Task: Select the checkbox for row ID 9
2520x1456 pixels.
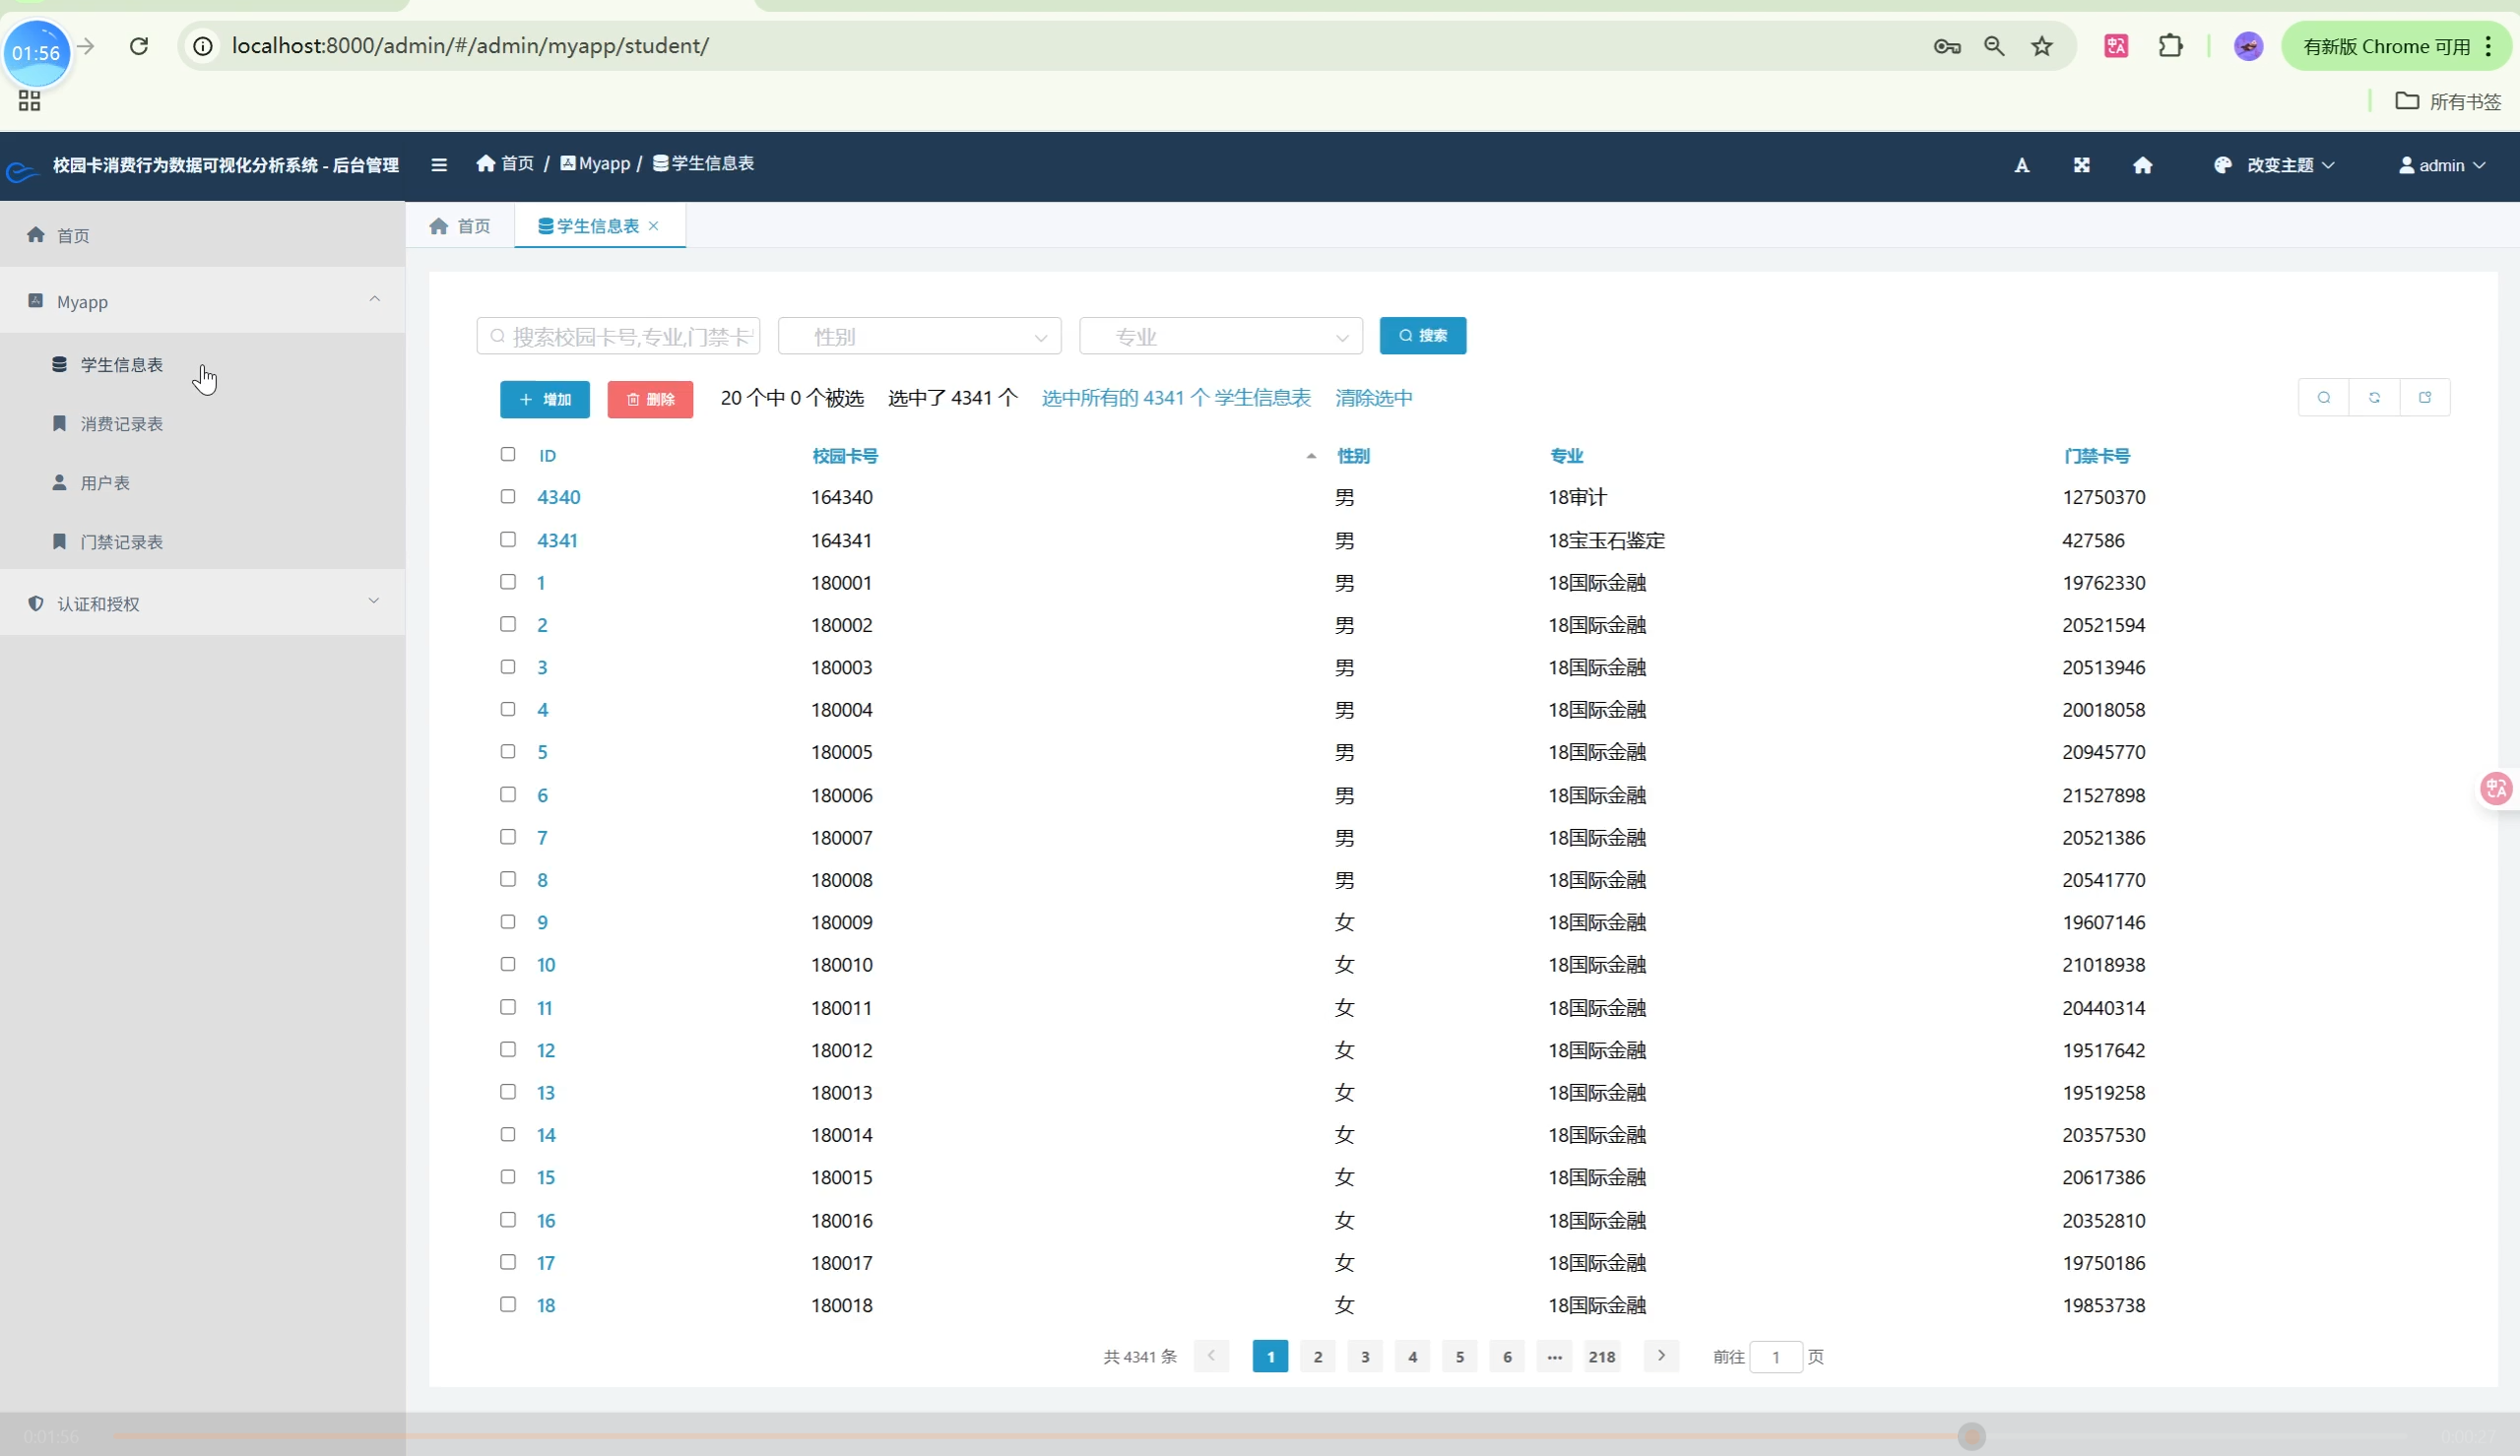Action: click(508, 922)
